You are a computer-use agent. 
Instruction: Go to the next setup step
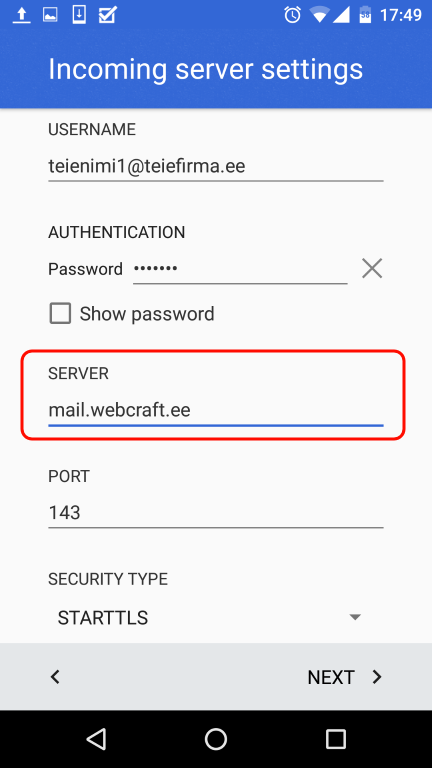click(x=344, y=677)
